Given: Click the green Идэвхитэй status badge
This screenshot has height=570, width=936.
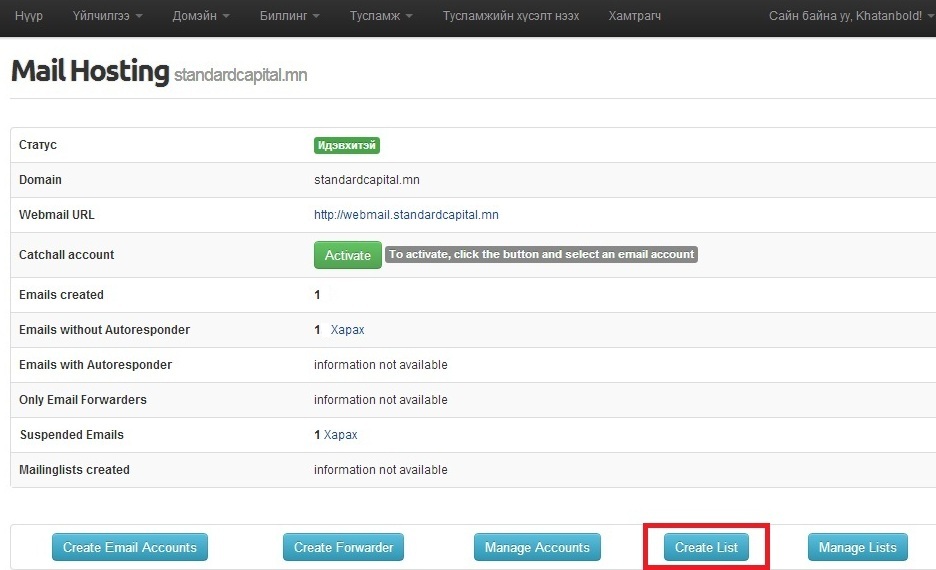Looking at the screenshot, I should point(347,145).
